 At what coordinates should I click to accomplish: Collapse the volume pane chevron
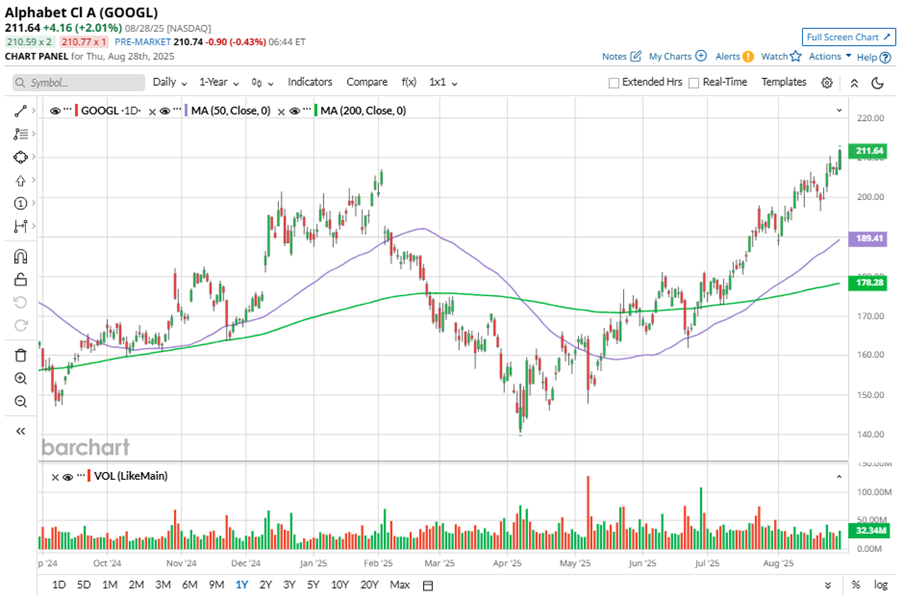838,476
